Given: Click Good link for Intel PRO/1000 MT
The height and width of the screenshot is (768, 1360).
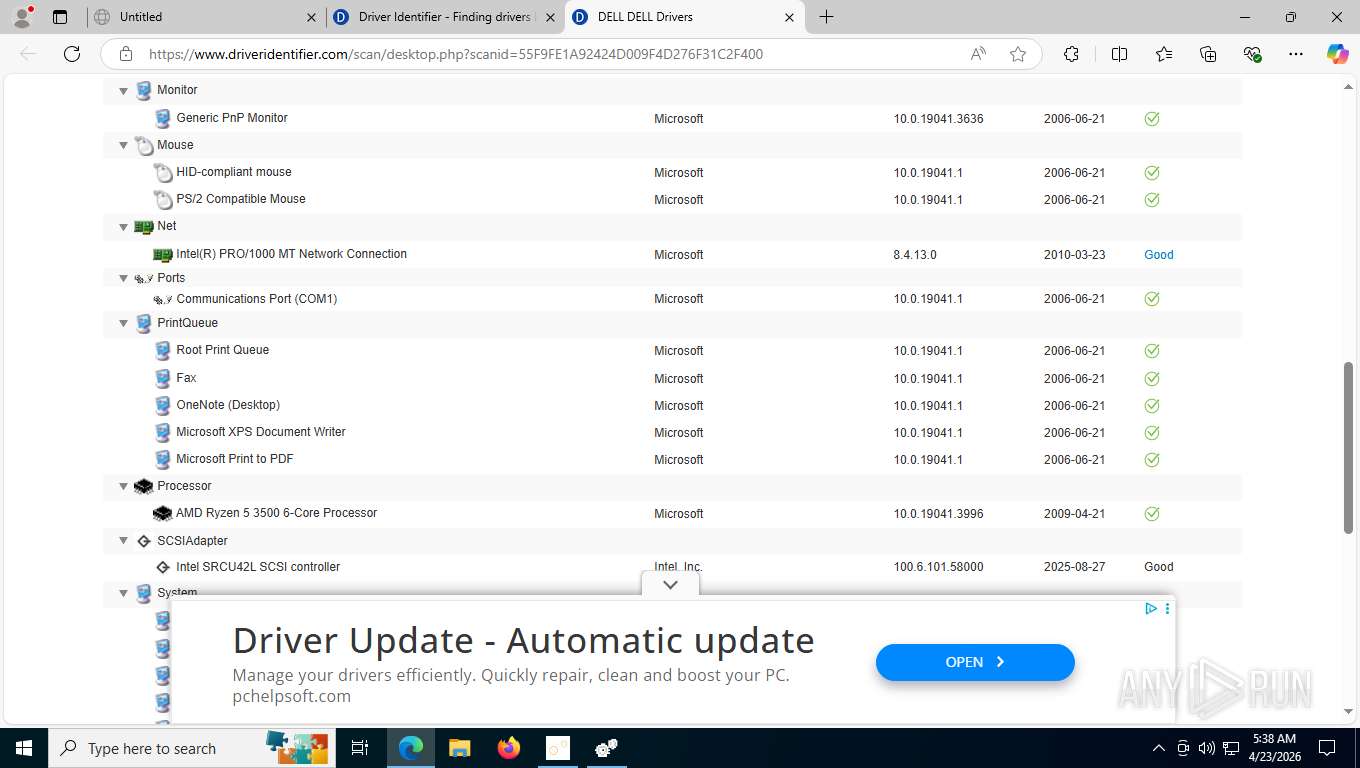Looking at the screenshot, I should coord(1159,255).
